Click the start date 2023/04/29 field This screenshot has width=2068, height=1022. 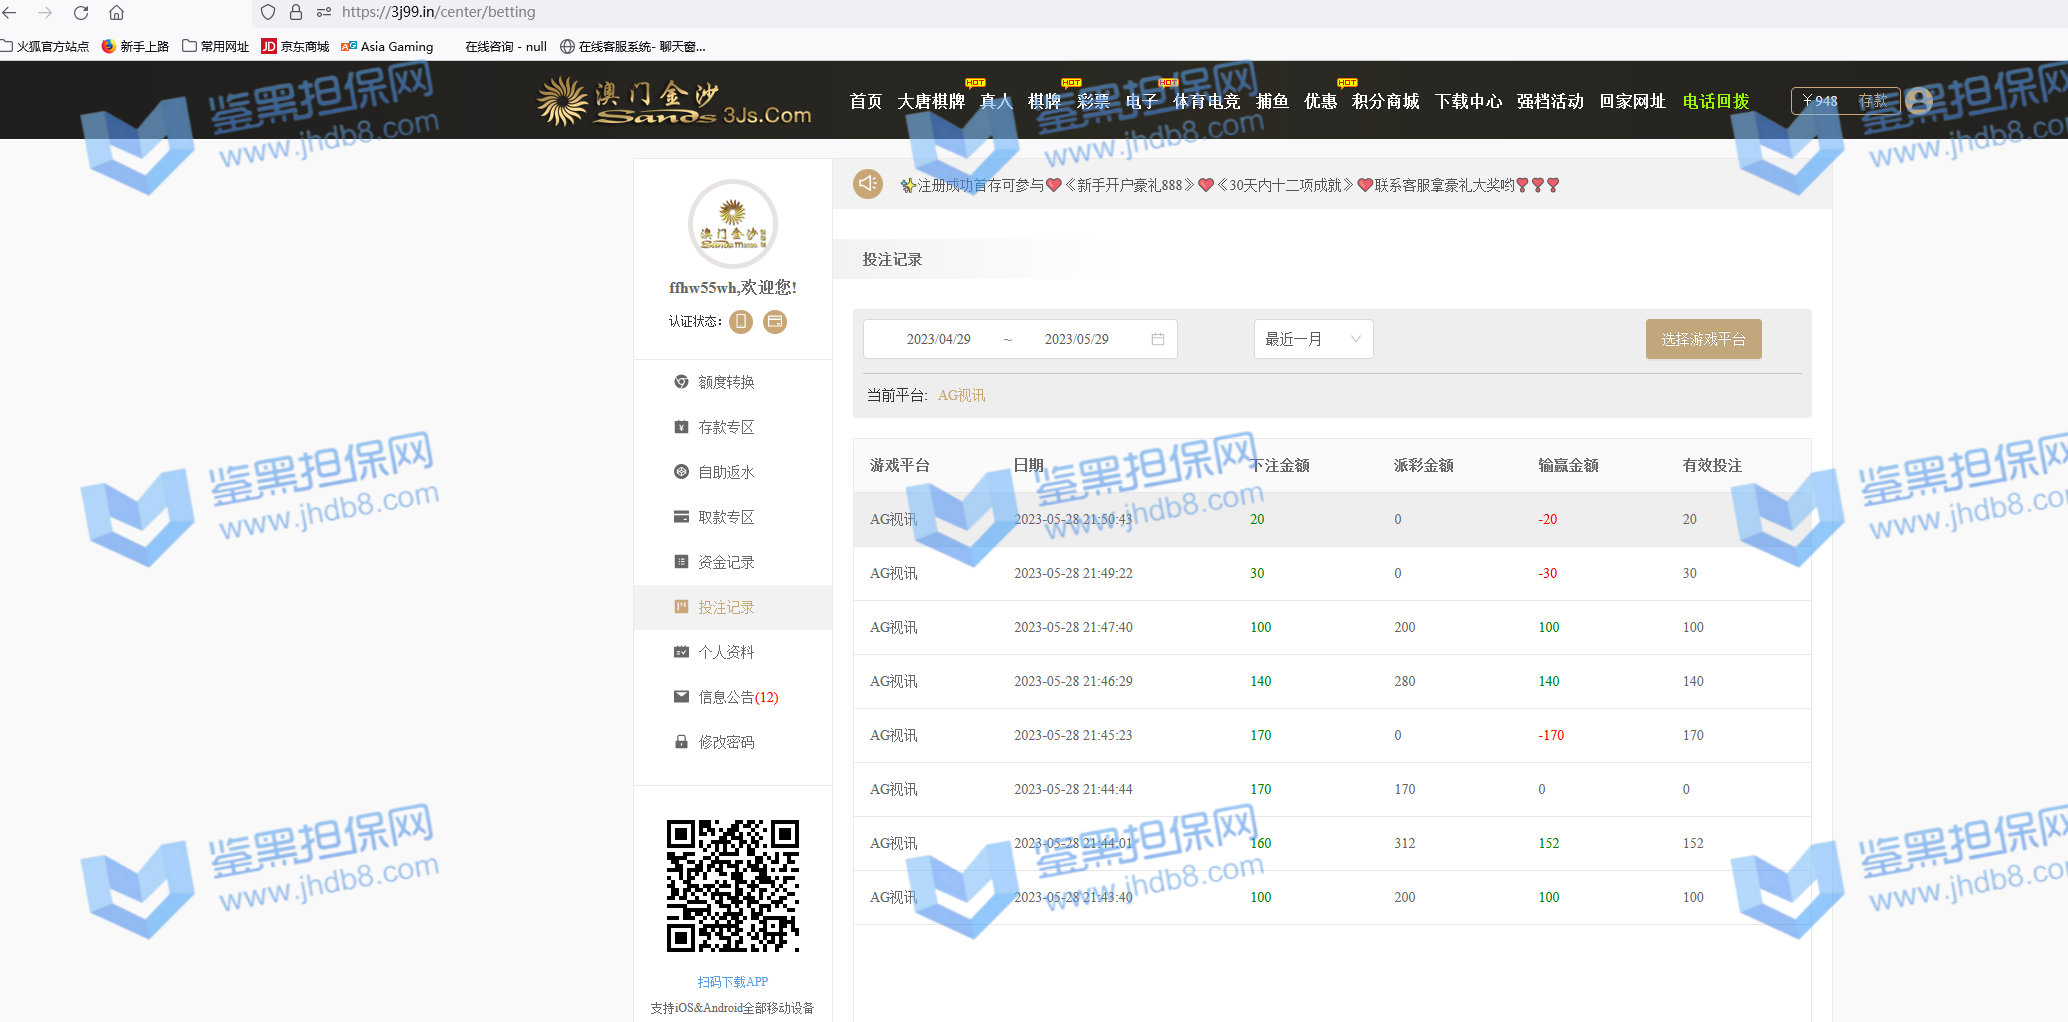pos(938,339)
